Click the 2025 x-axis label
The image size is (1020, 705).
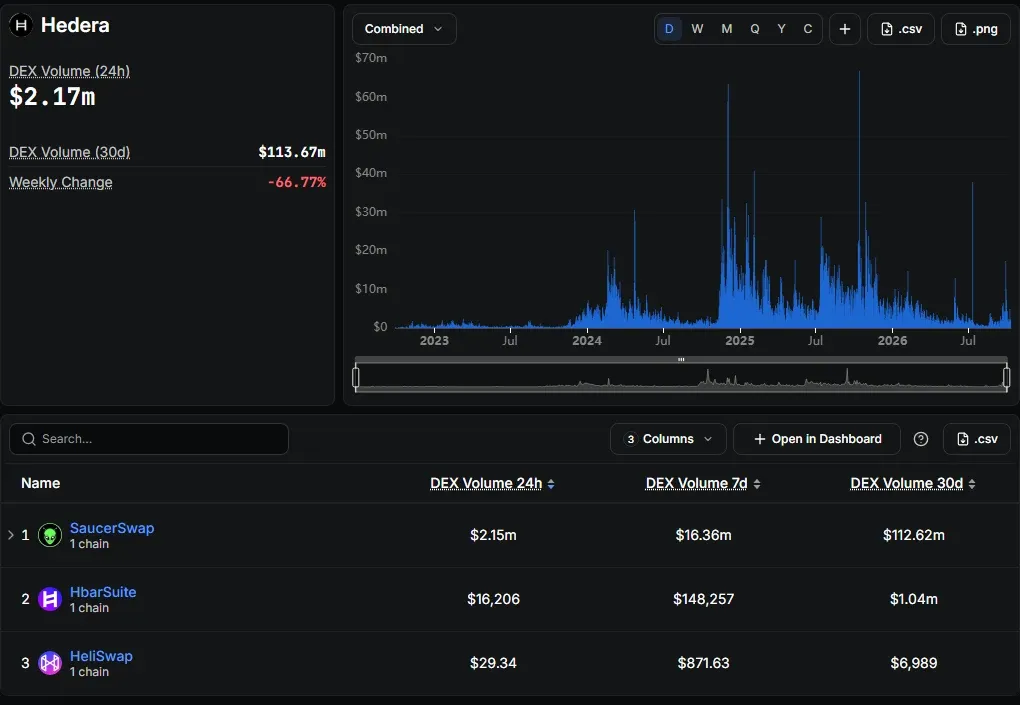tap(740, 341)
